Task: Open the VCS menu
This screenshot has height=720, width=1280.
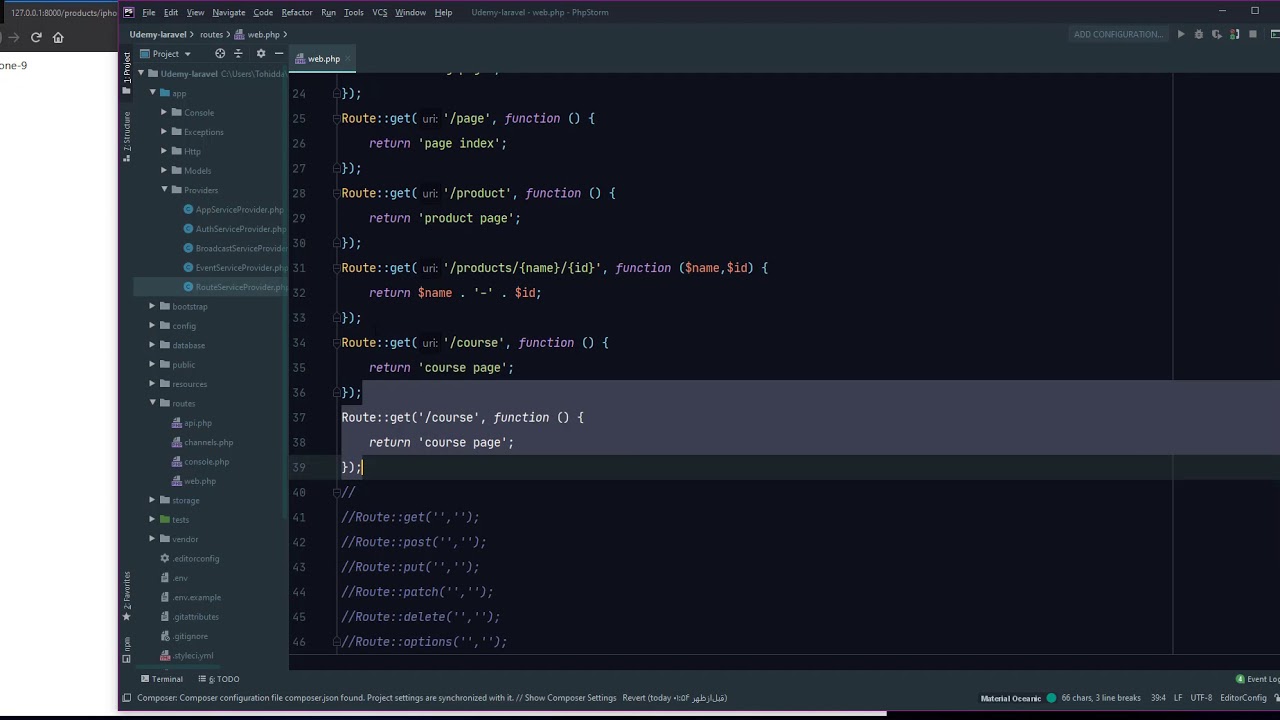Action: [x=380, y=12]
